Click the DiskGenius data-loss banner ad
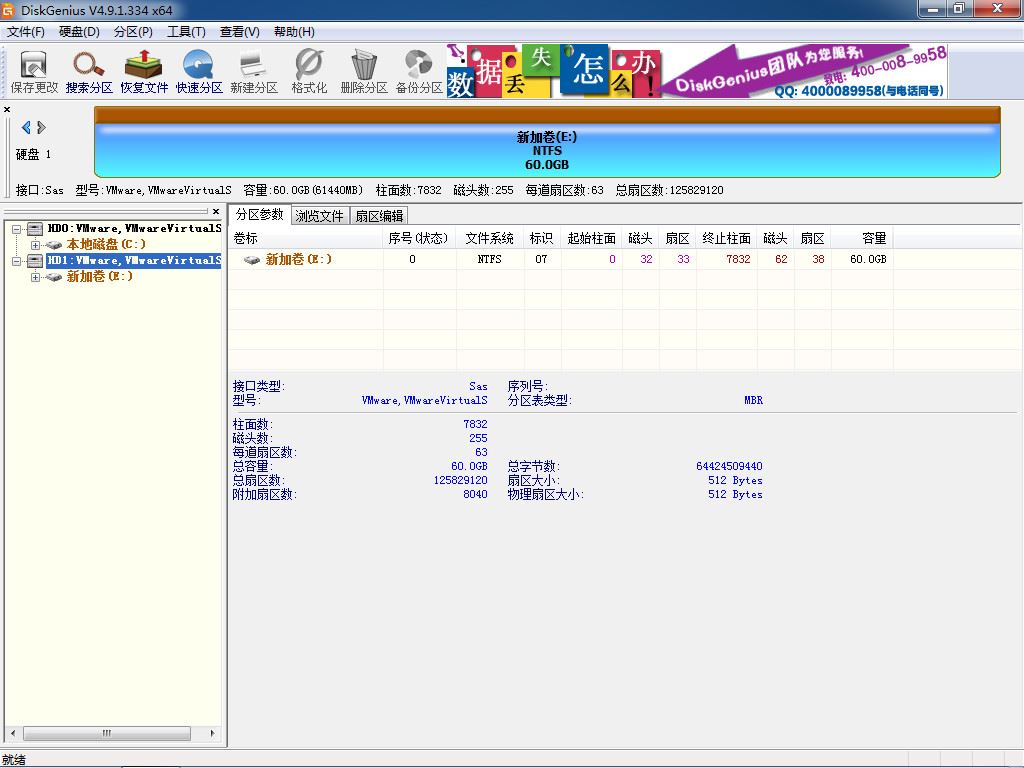 tap(697, 71)
